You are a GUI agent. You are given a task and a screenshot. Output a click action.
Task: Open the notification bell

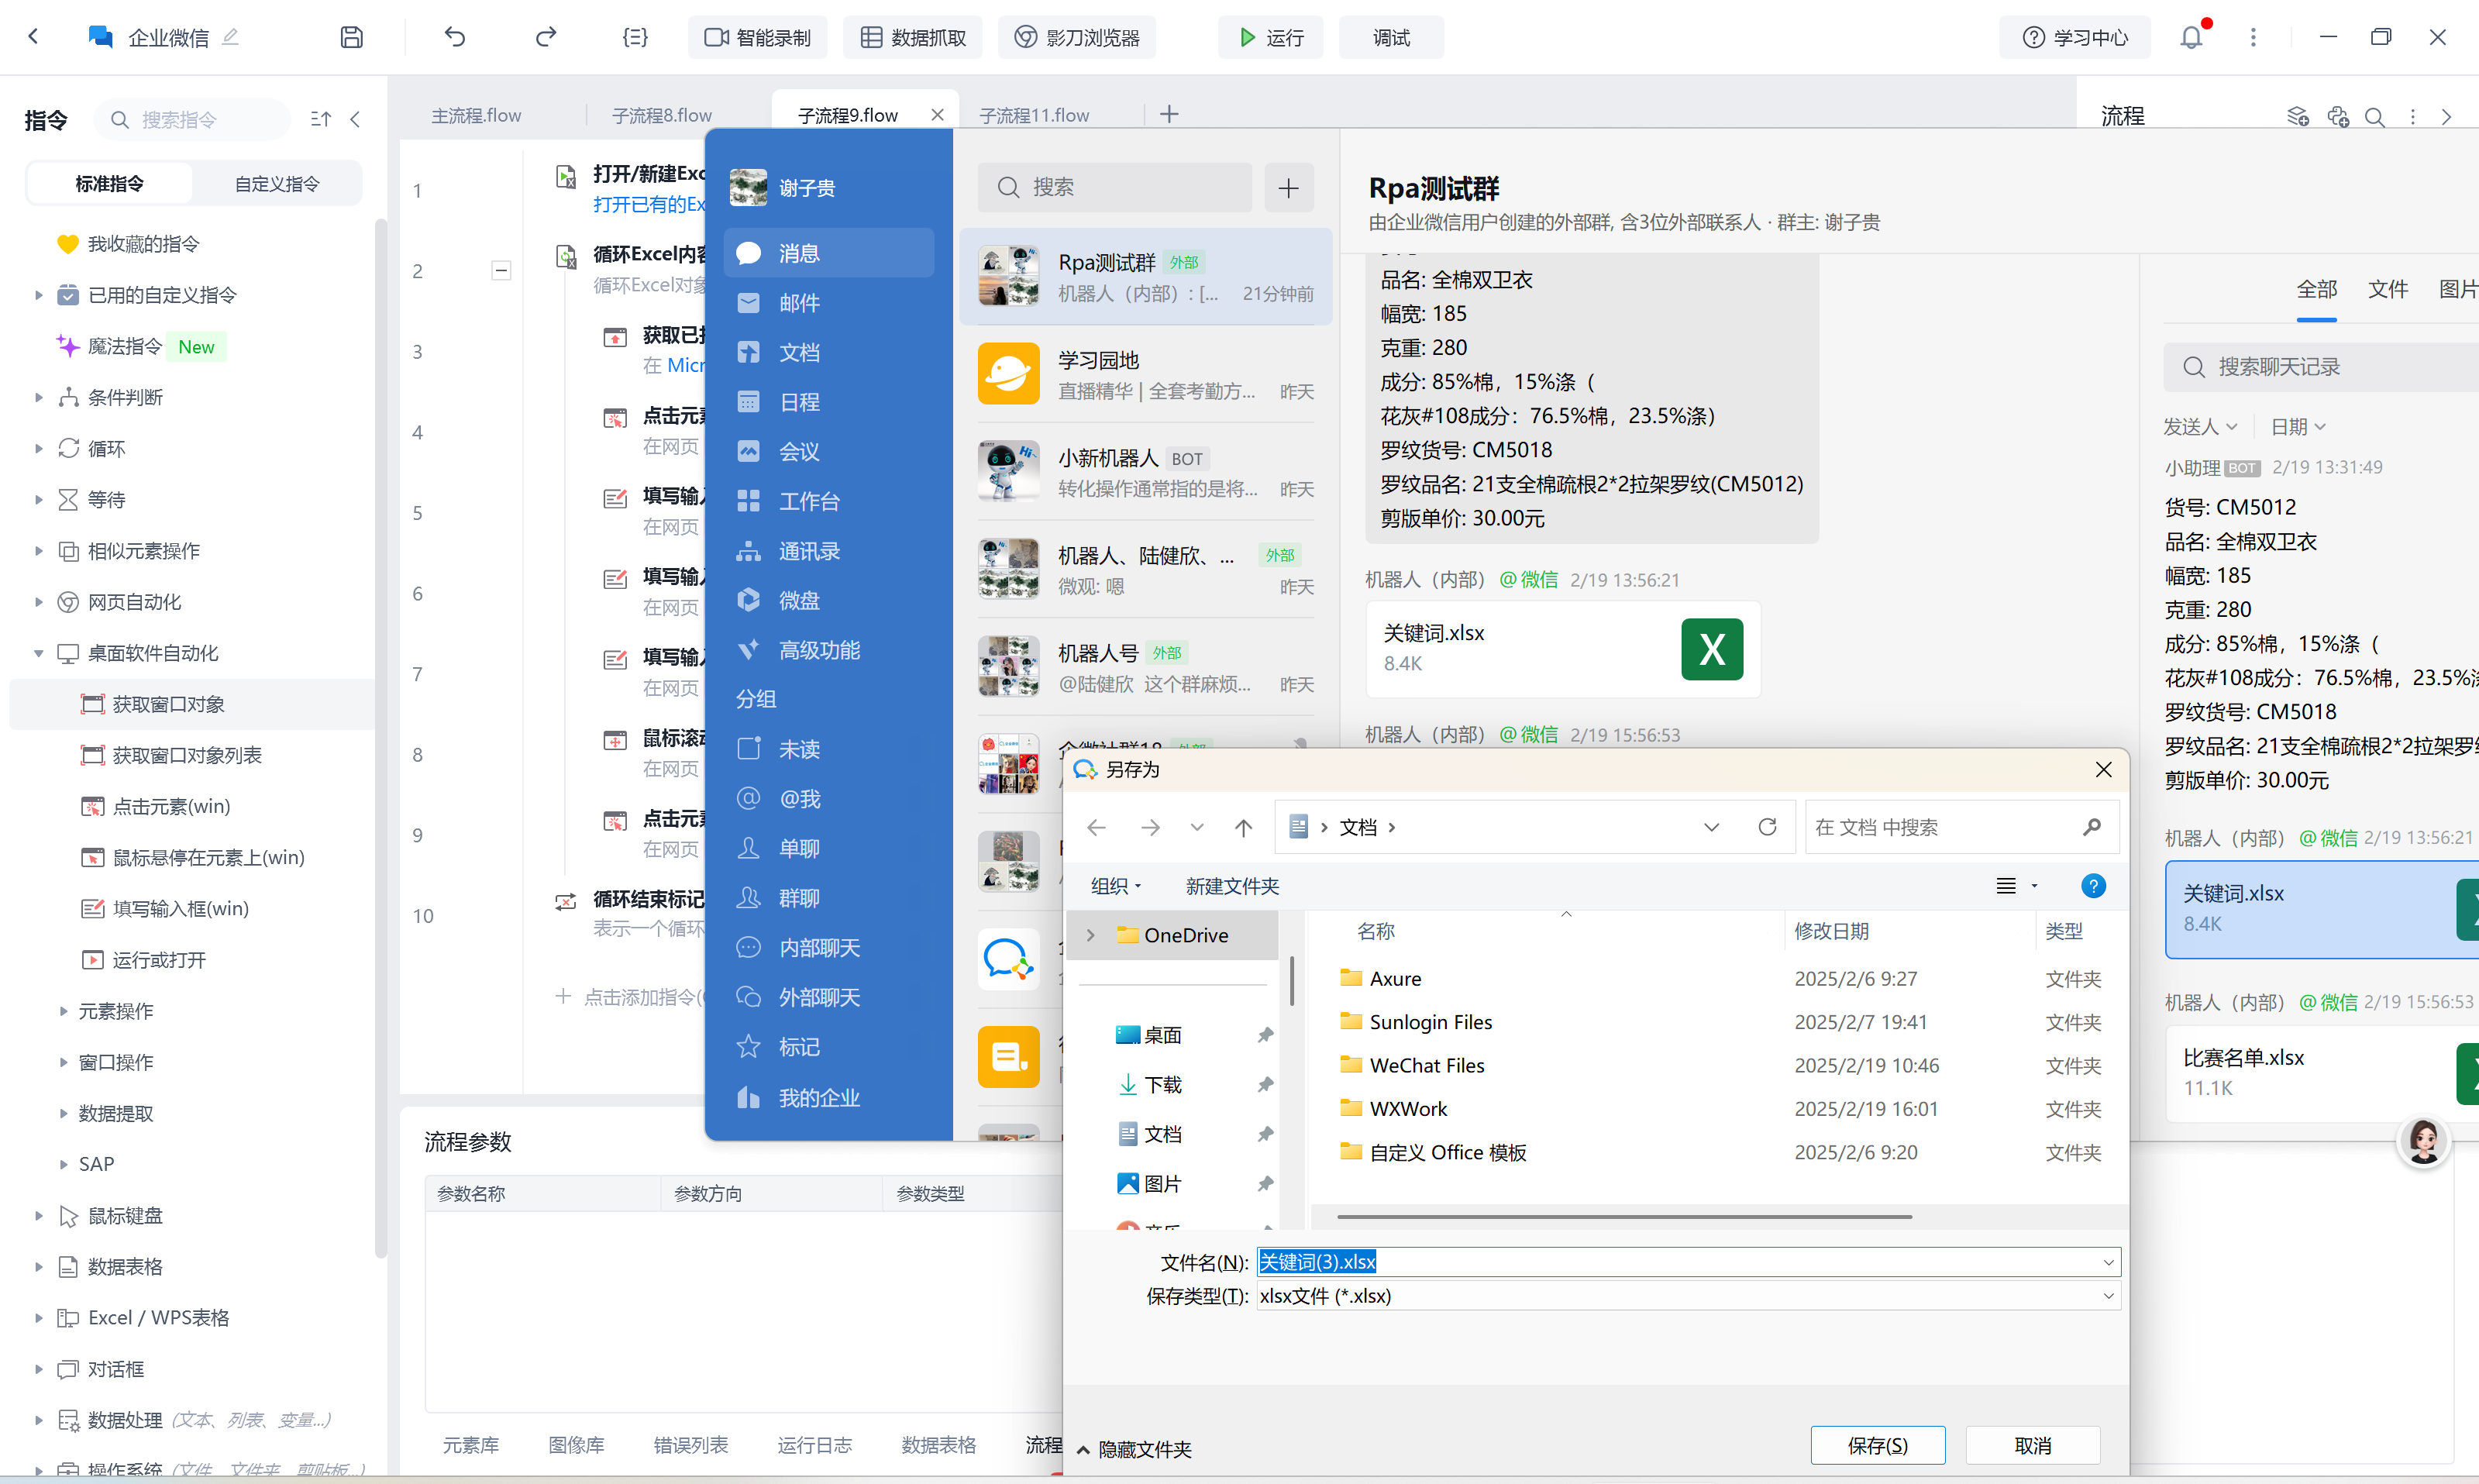(2191, 37)
